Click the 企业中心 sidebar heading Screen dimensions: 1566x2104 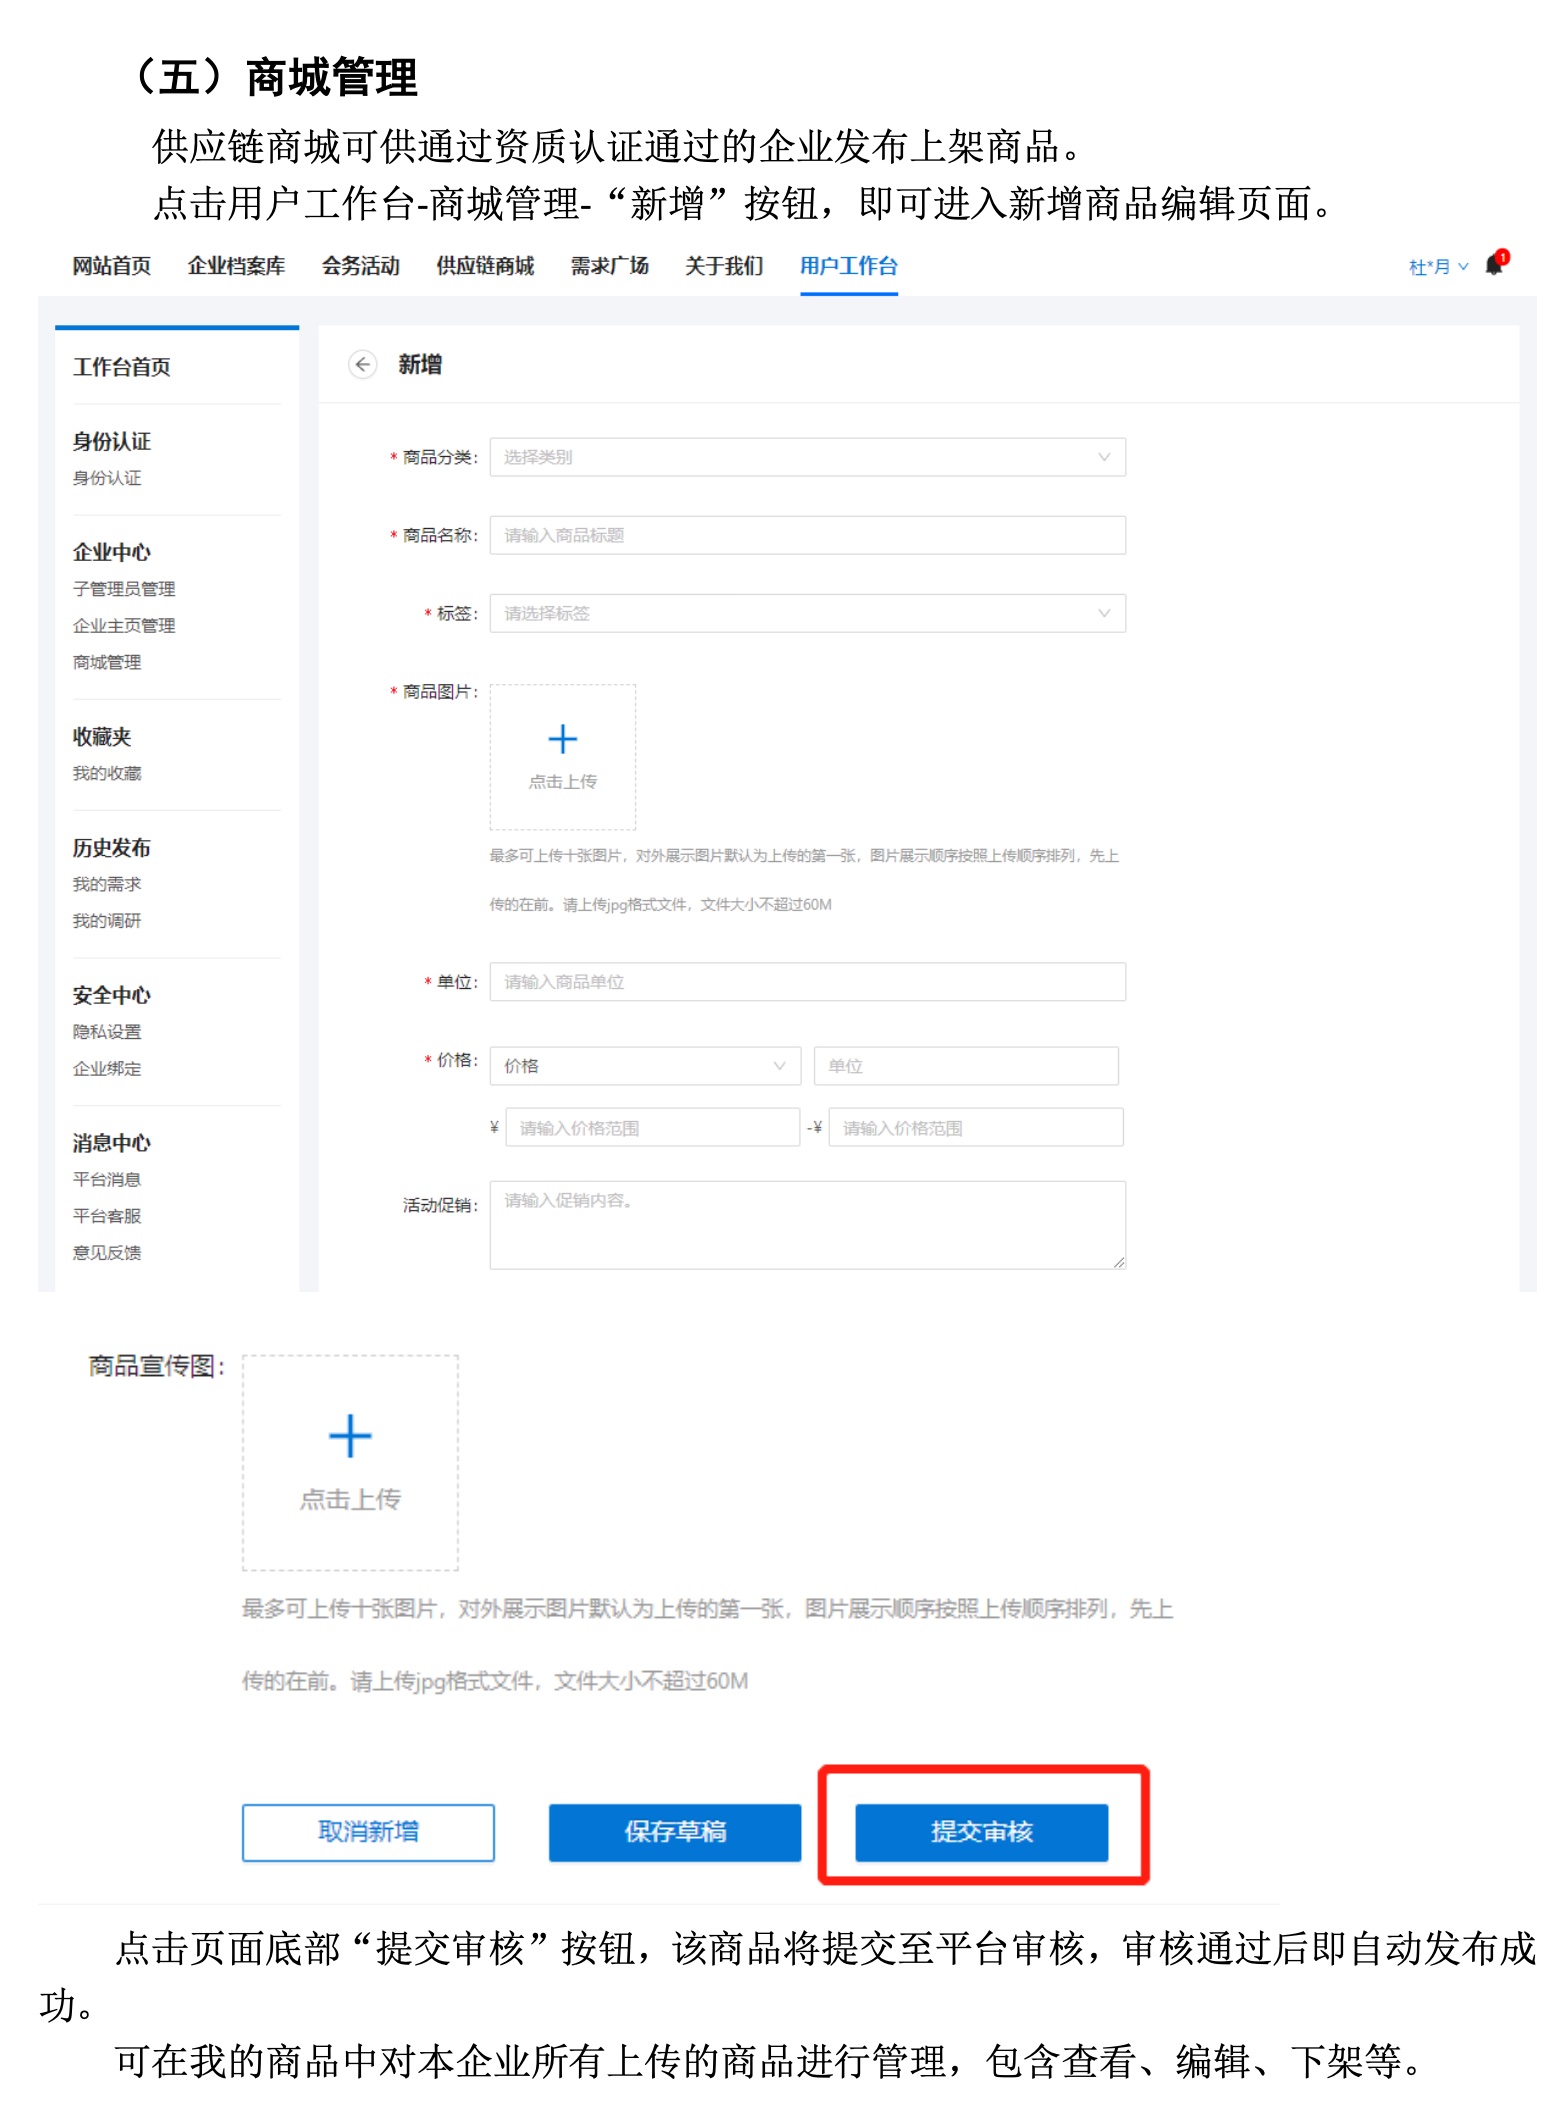(x=112, y=552)
